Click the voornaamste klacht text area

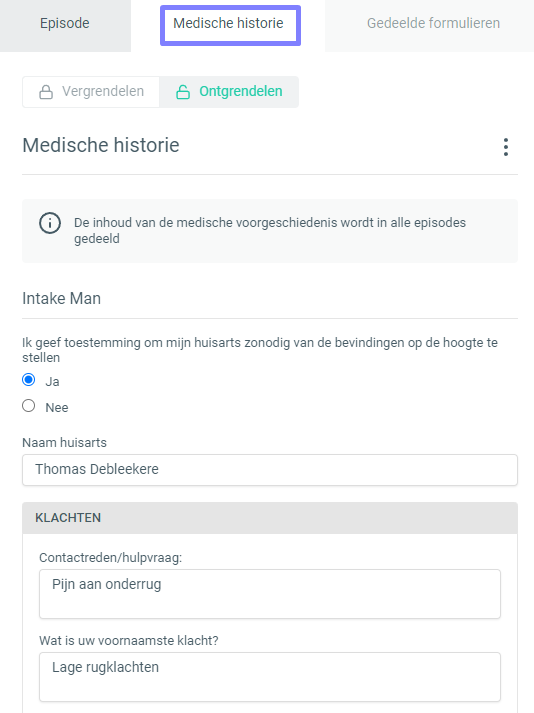[270, 677]
